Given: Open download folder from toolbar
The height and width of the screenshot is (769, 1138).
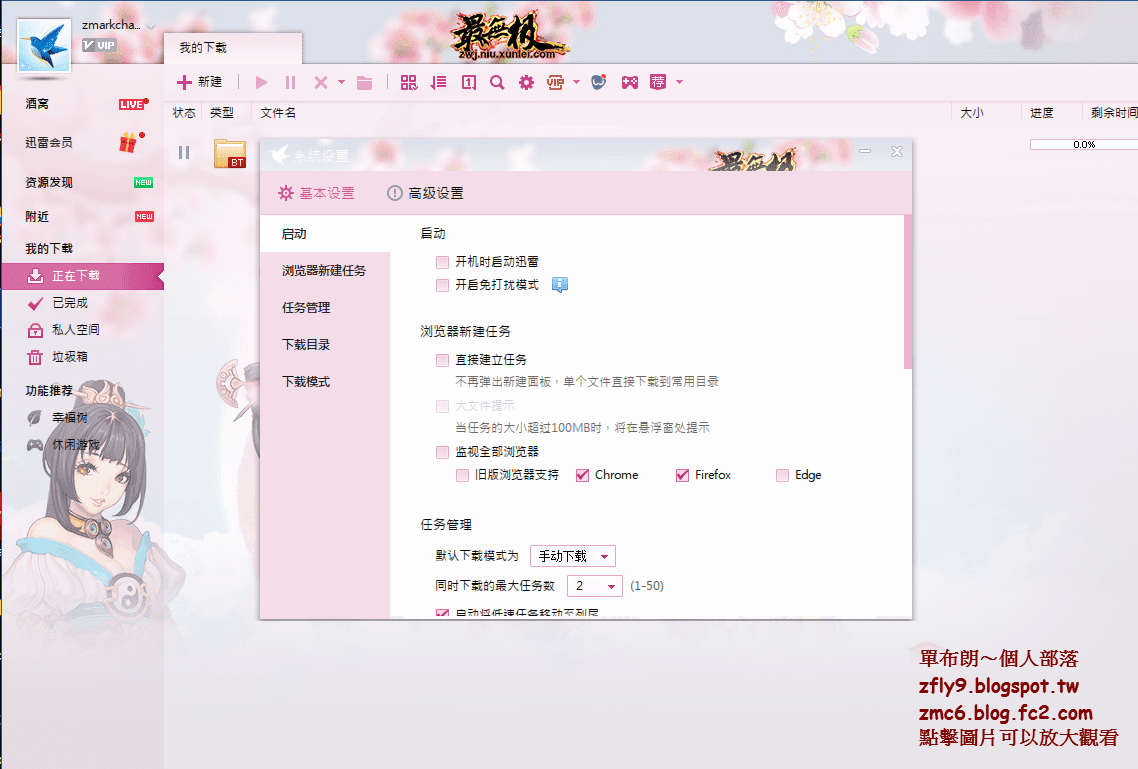Looking at the screenshot, I should 364,83.
